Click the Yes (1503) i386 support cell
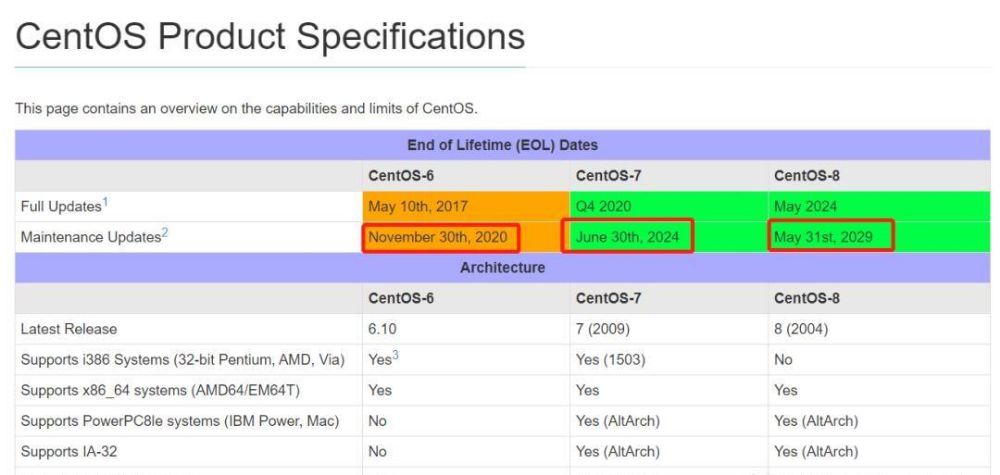This screenshot has width=1000, height=475. pyautogui.click(x=610, y=360)
